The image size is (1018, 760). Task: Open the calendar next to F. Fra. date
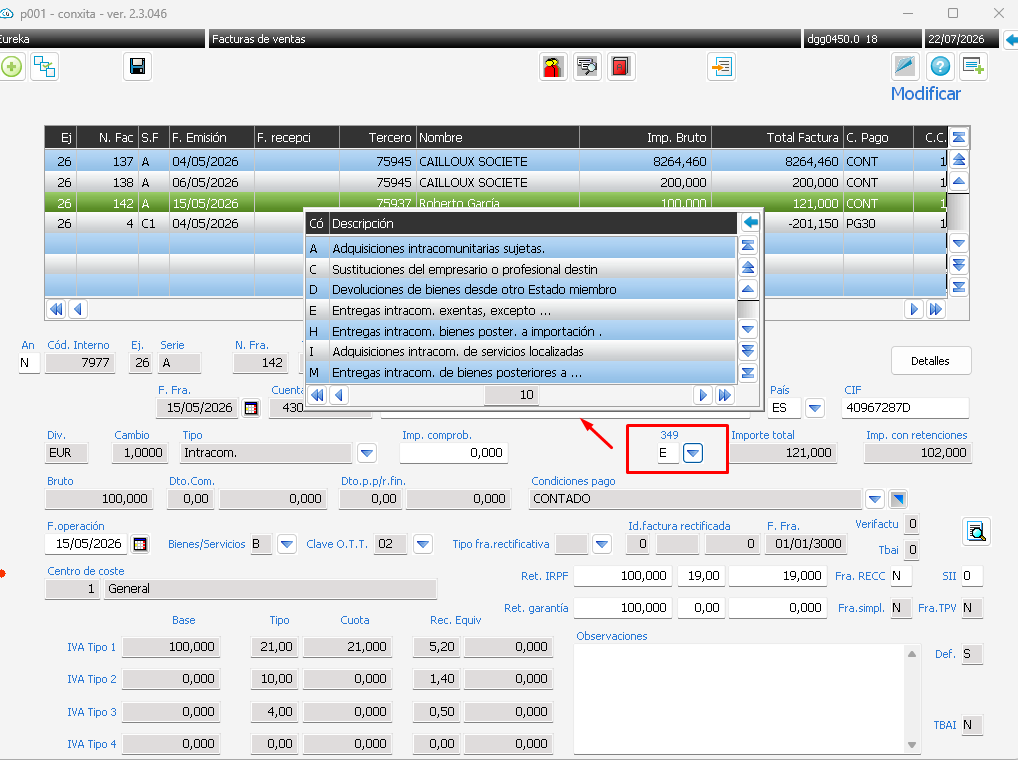click(x=251, y=408)
